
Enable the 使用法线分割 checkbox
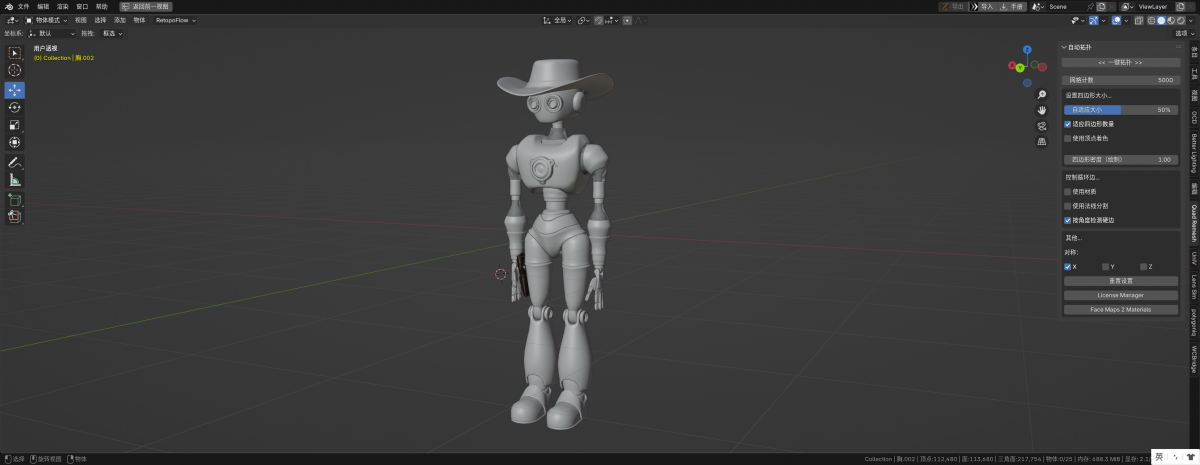[1068, 205]
